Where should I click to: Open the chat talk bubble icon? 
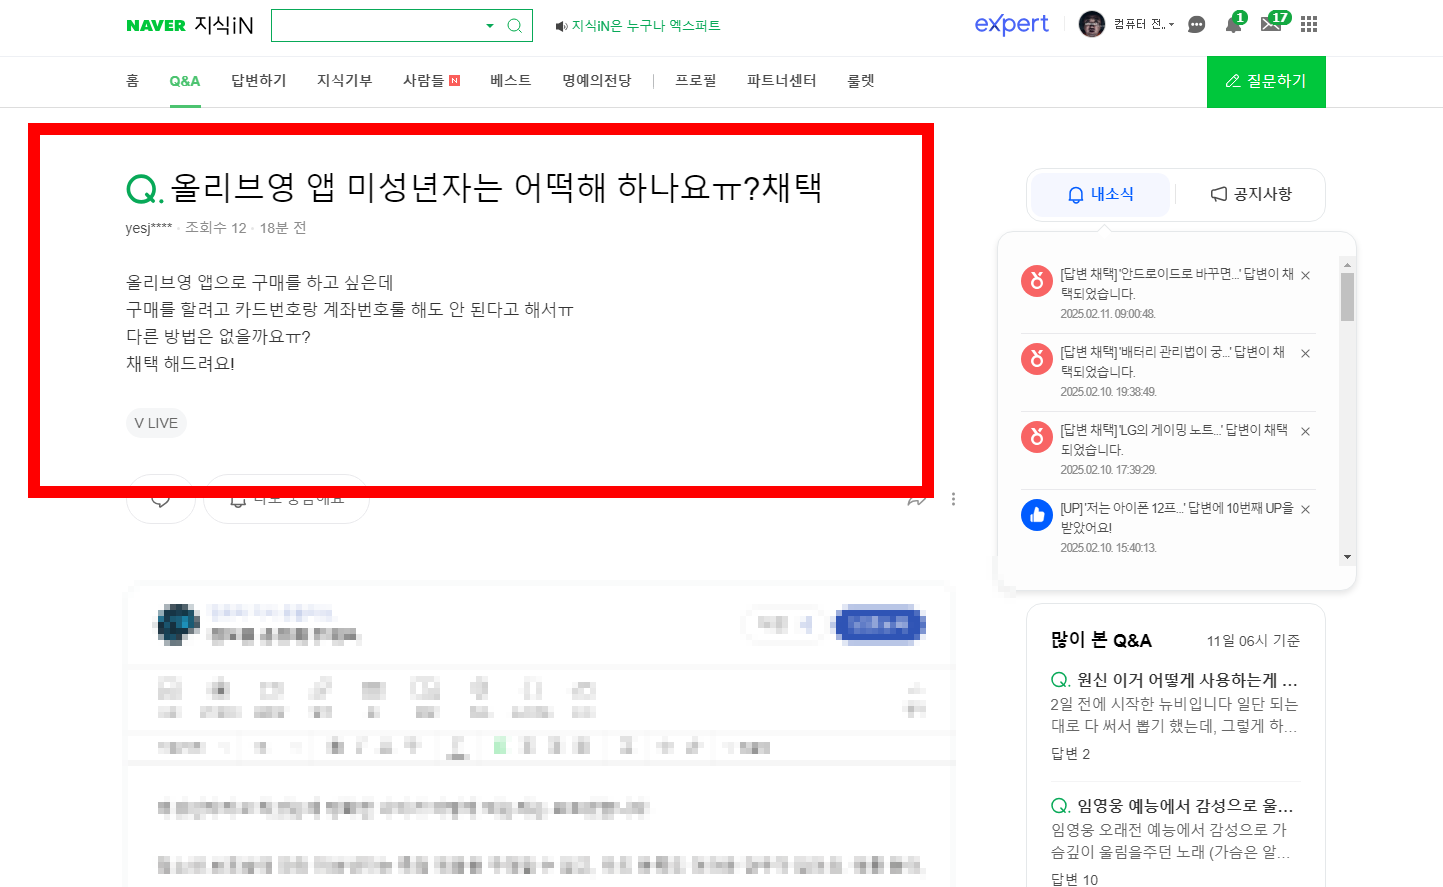click(1196, 24)
